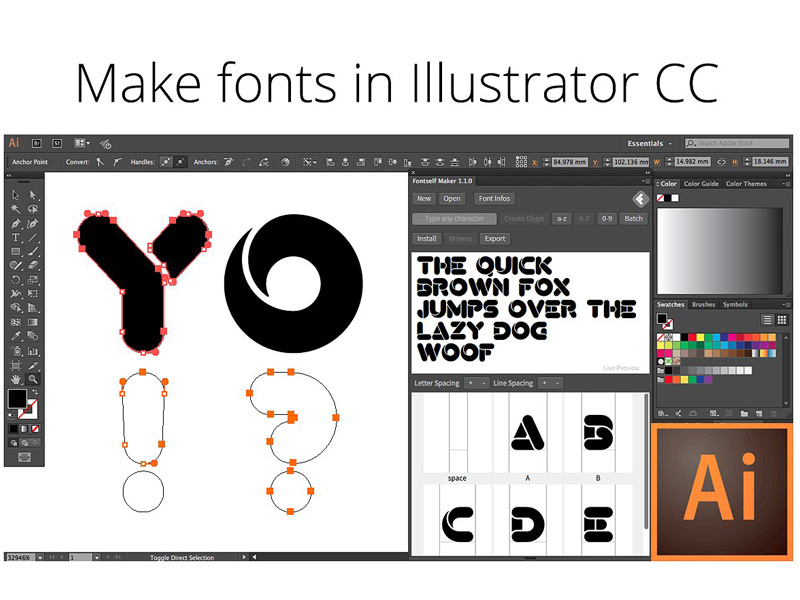The height and width of the screenshot is (600, 800).
Task: Open the arrange documents dropdown
Action: coord(82,143)
